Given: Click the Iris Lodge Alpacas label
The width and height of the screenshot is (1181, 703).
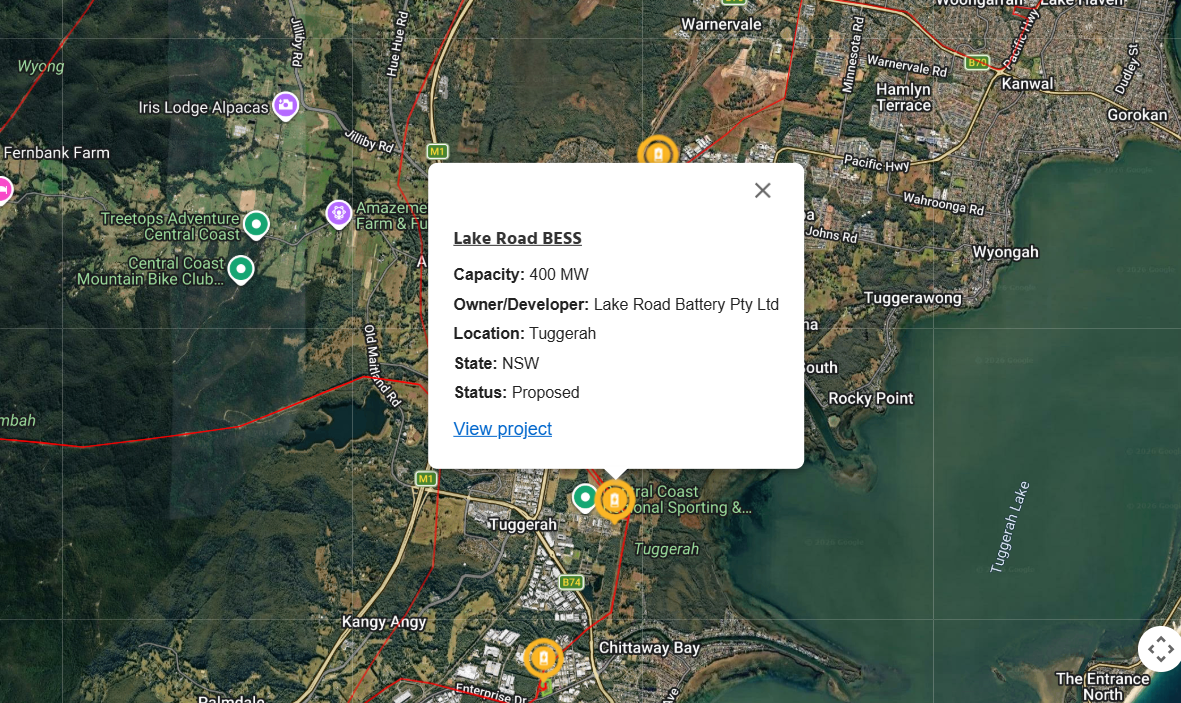Looking at the screenshot, I should (x=203, y=108).
